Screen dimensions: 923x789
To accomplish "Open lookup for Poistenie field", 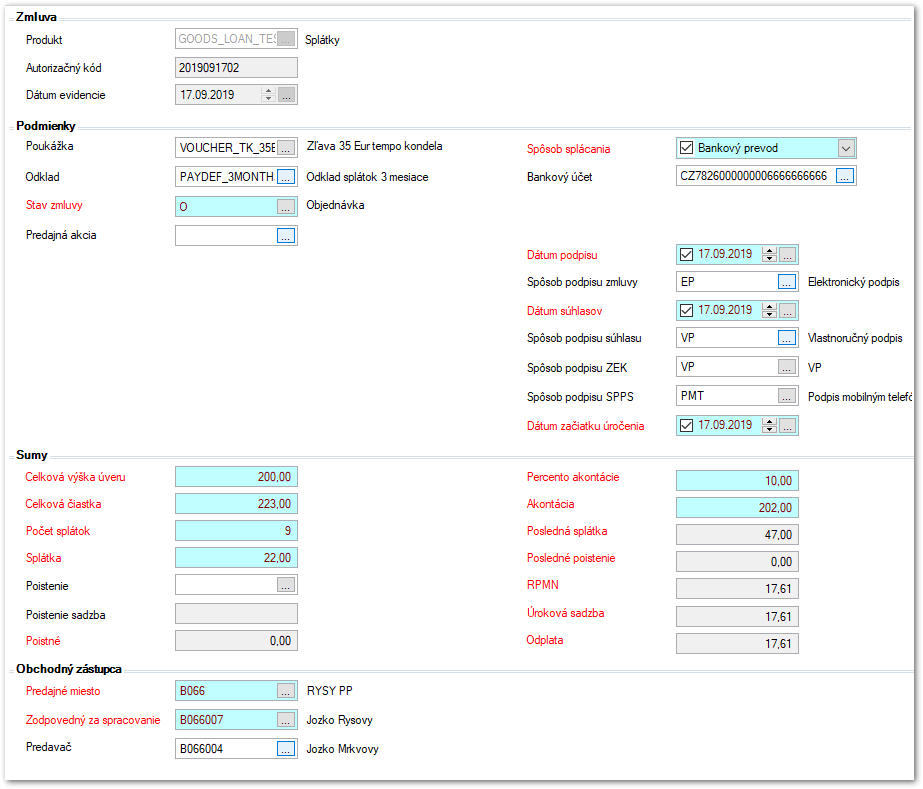I will tap(286, 585).
